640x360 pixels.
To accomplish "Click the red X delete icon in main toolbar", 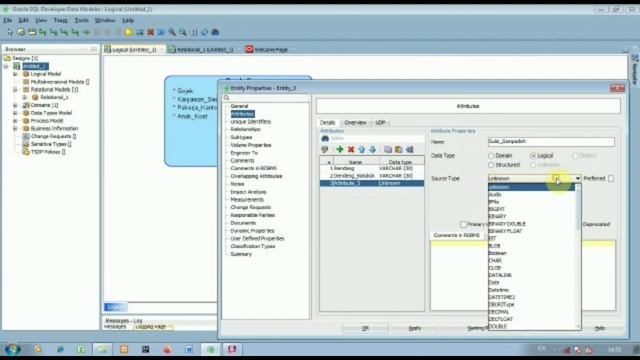I will click(x=151, y=32).
